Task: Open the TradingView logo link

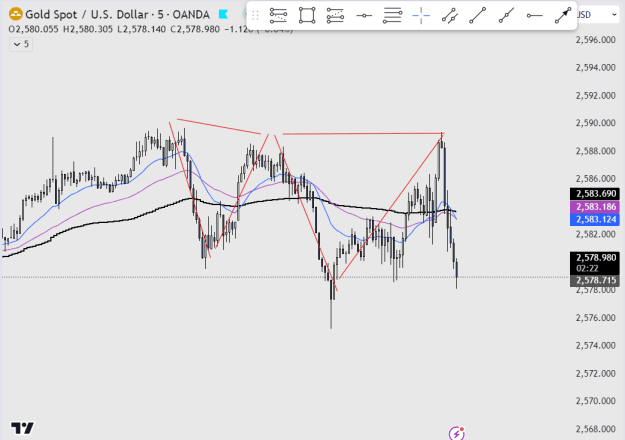Action: (22, 428)
